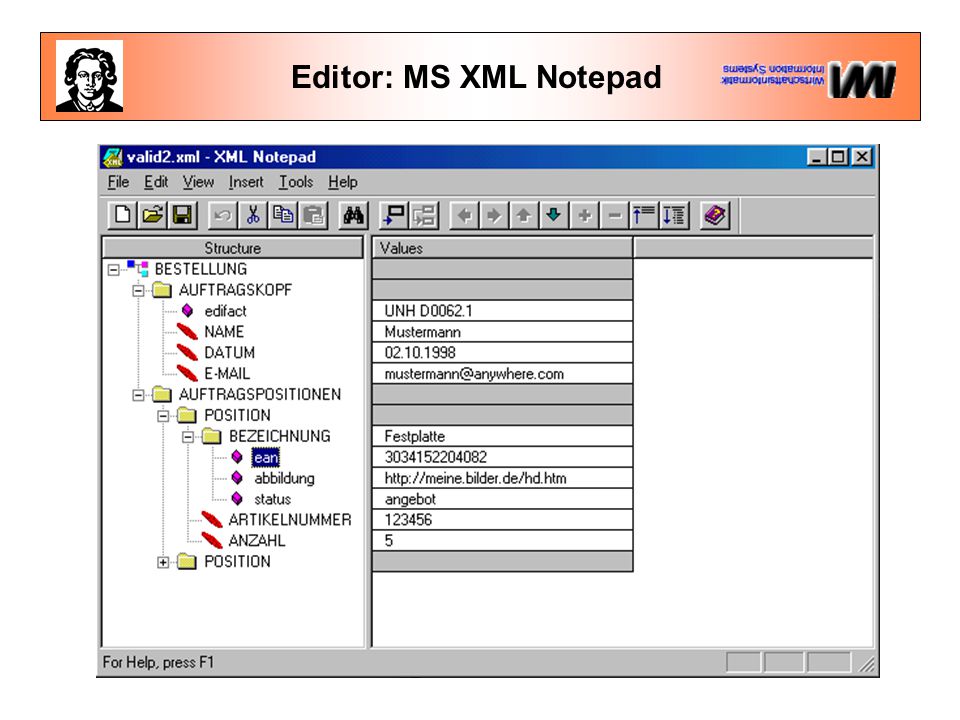Click the value field 'Mustermann'
Image resolution: width=960 pixels, height=720 pixels.
click(x=503, y=332)
